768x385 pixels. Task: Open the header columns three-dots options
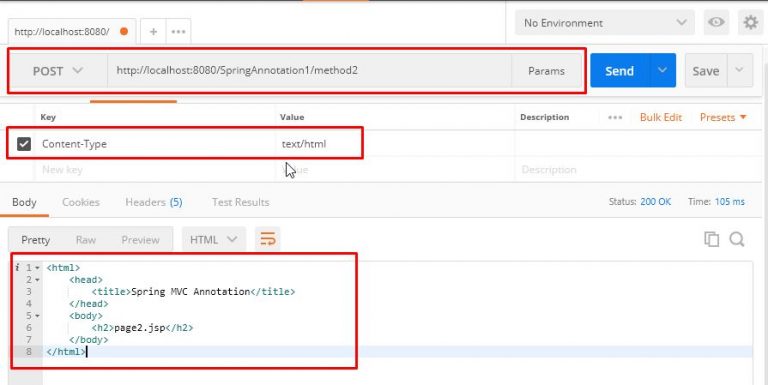click(615, 118)
